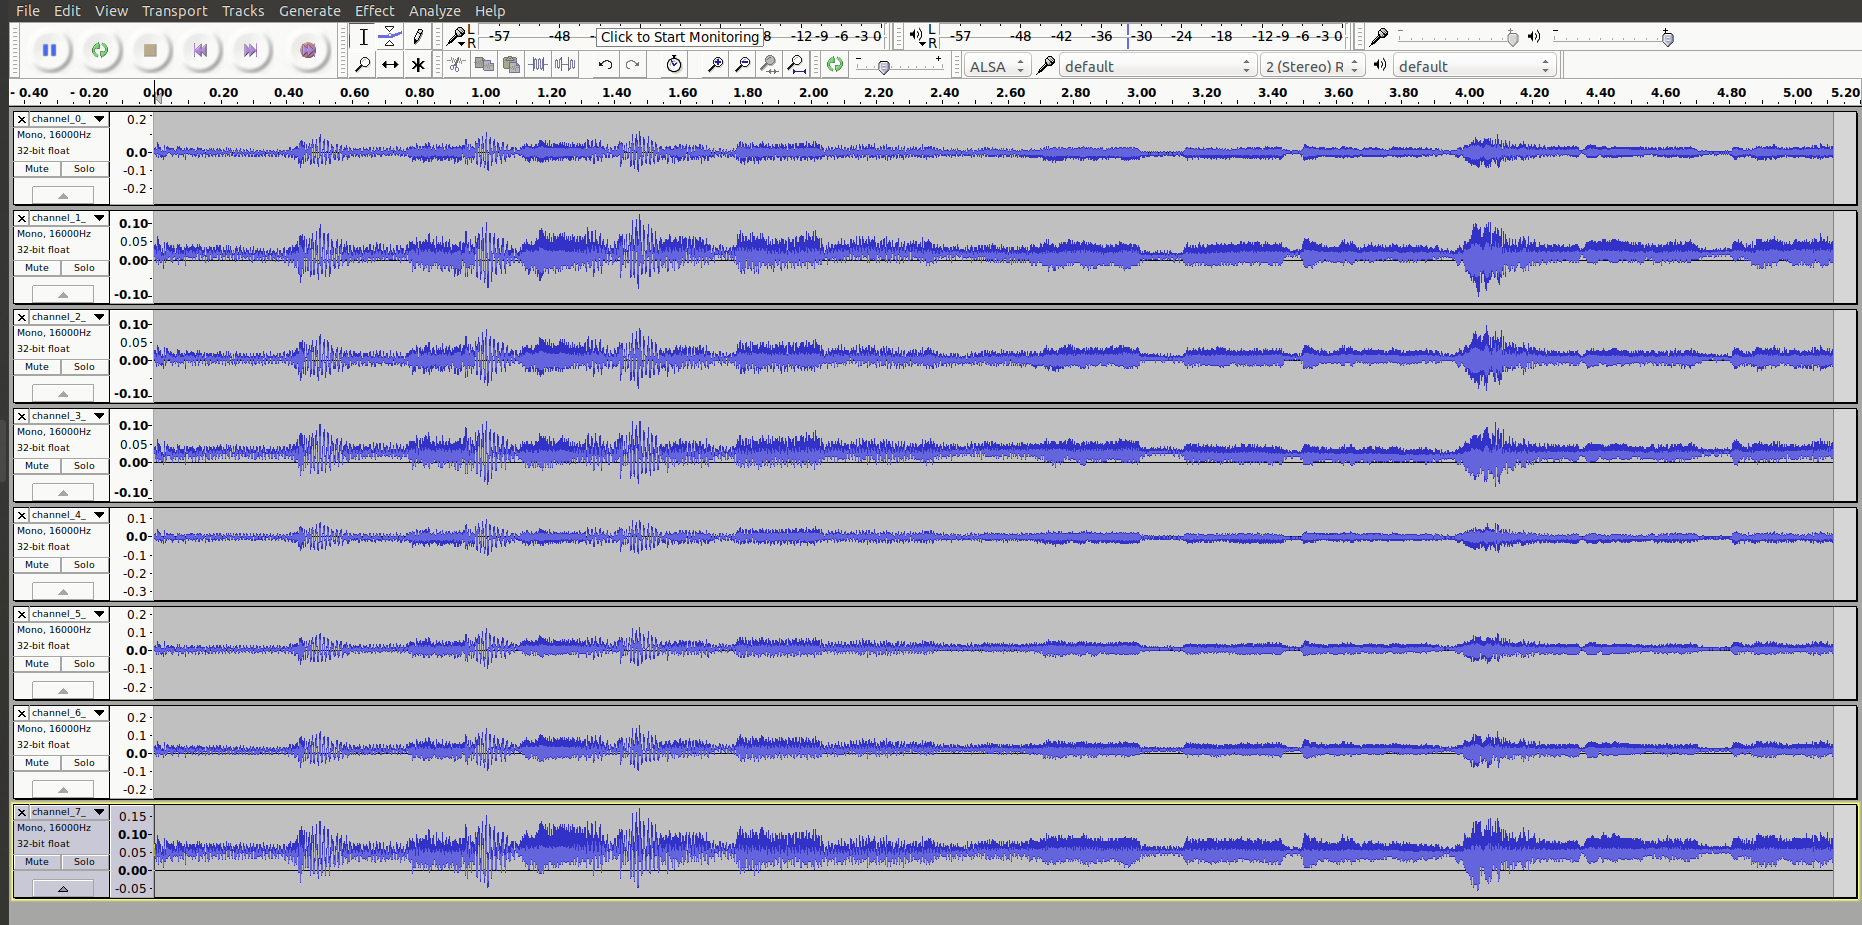Select the Selection tool
The image size is (1862, 925).
pos(363,36)
